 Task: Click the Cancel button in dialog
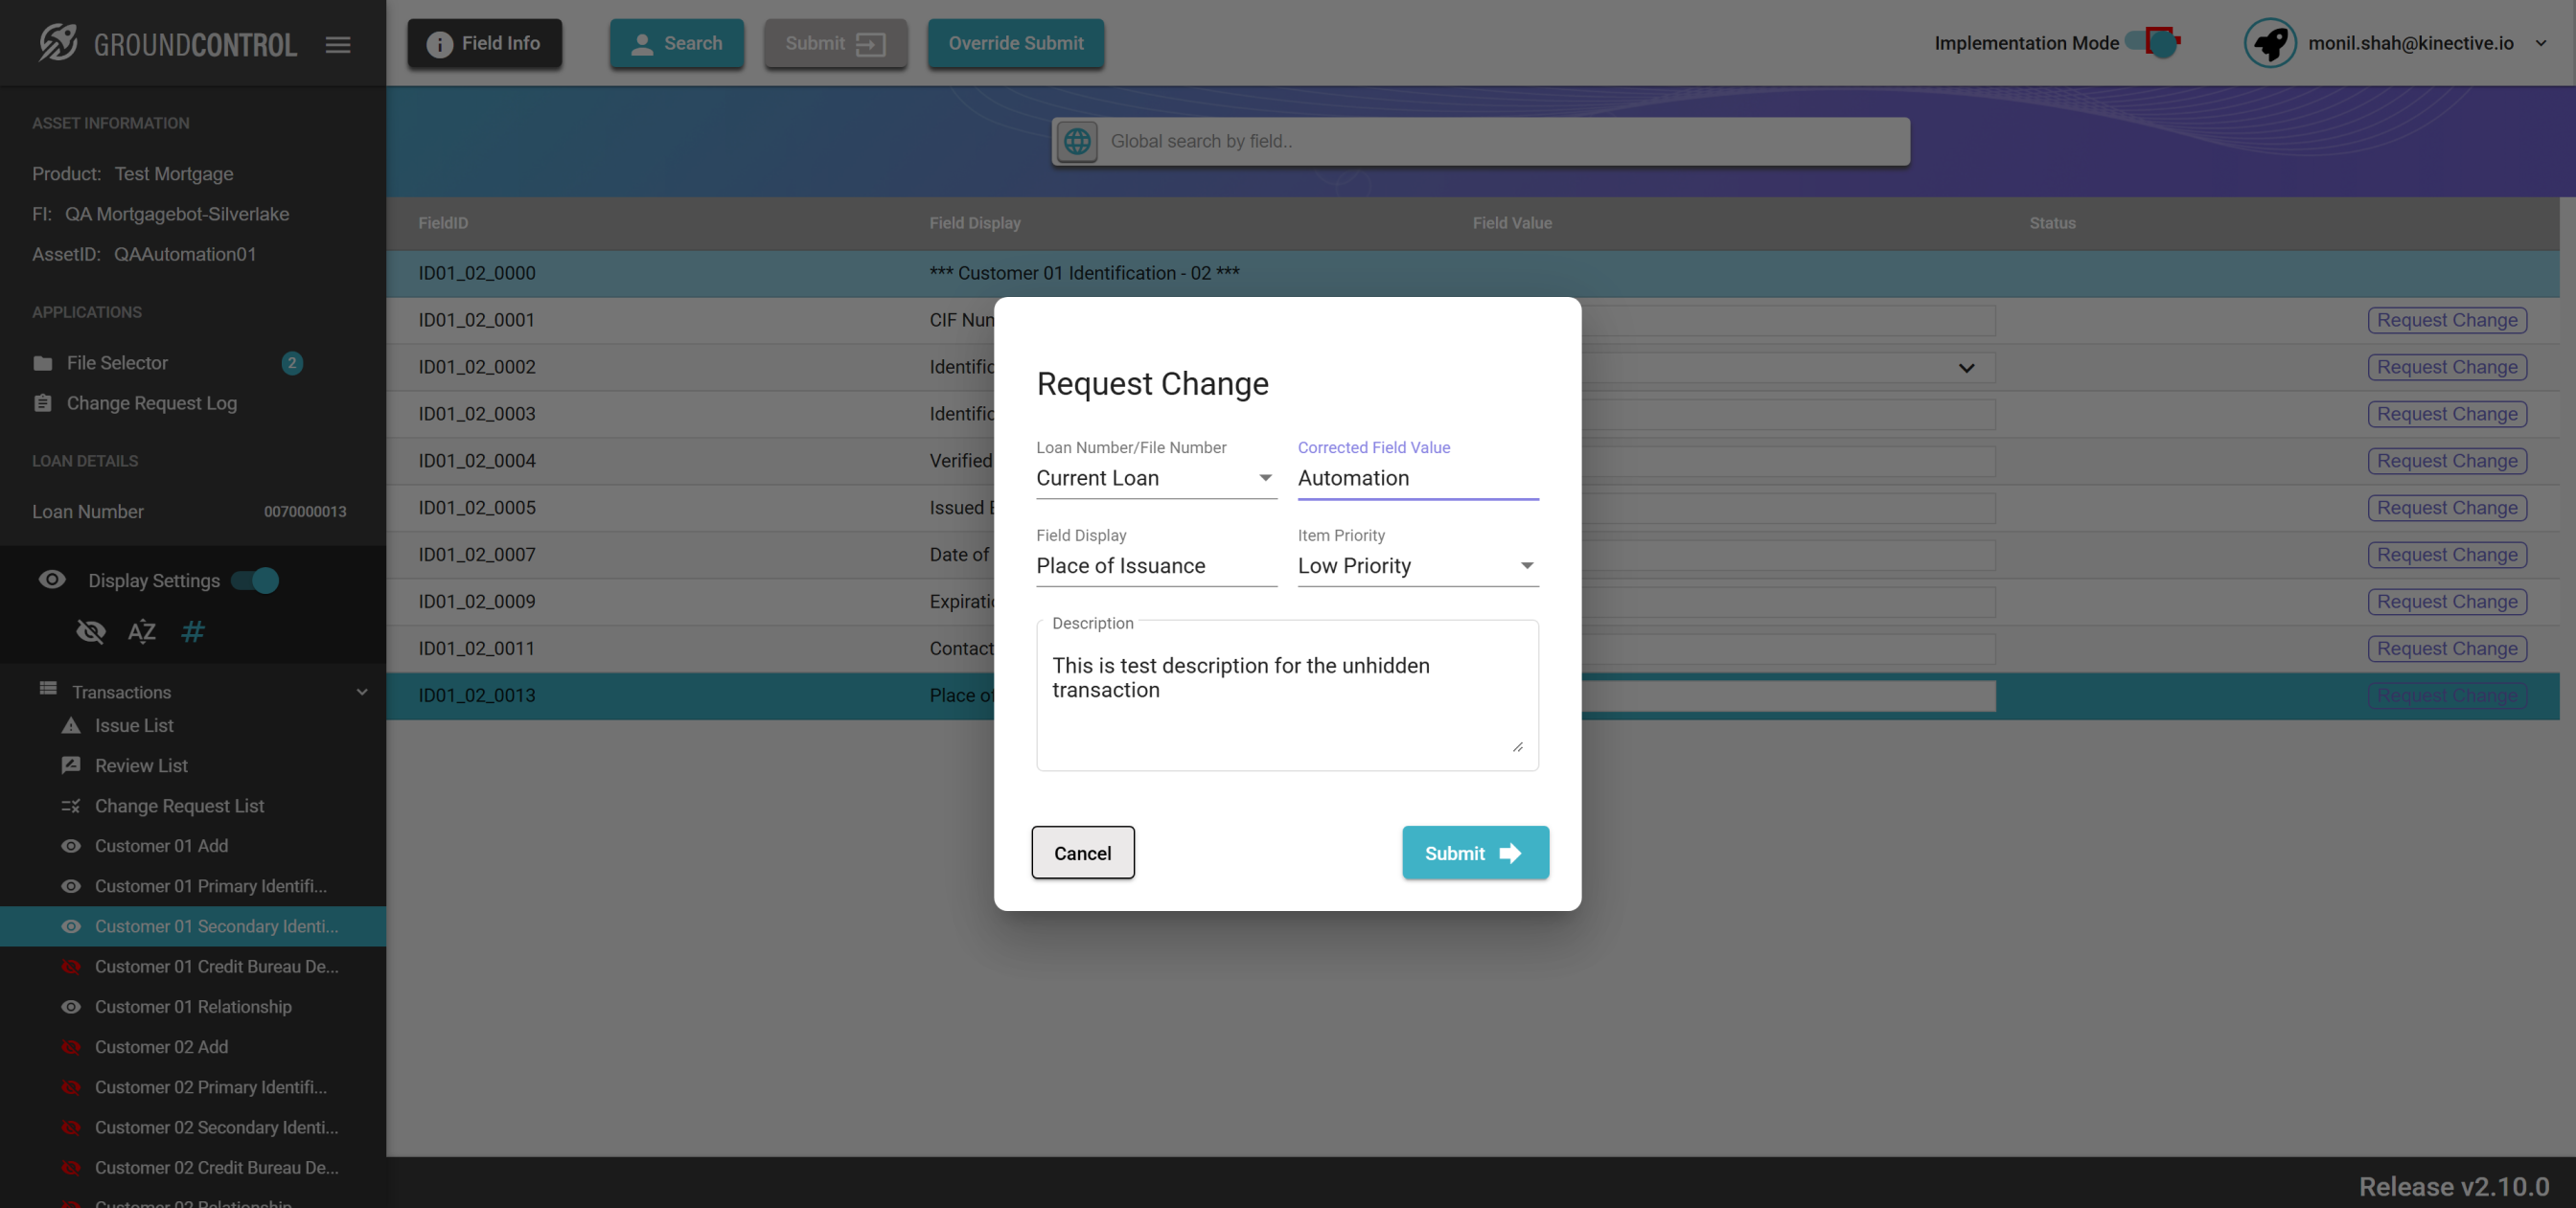(x=1082, y=852)
